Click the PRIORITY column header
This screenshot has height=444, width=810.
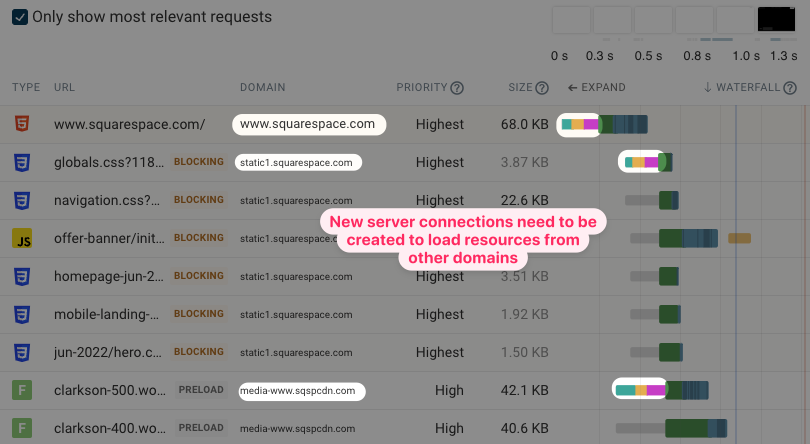pos(422,87)
